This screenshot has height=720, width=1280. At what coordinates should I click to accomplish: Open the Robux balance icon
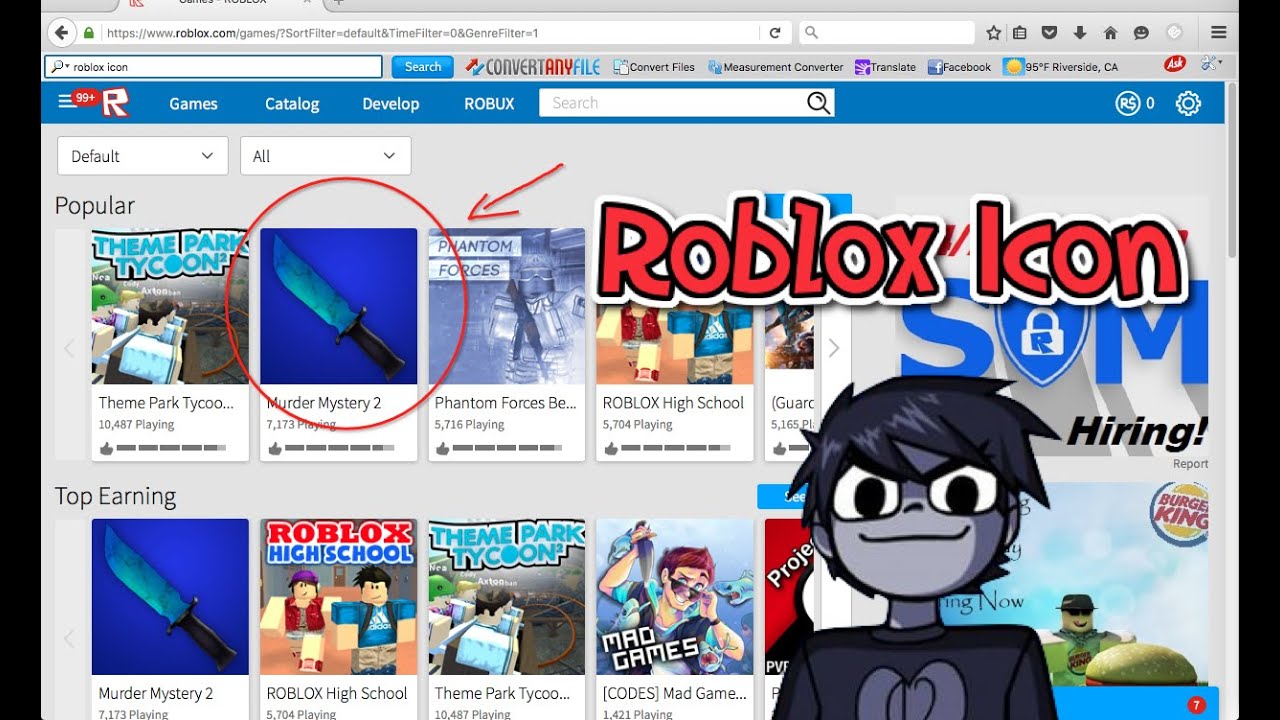pos(1128,103)
